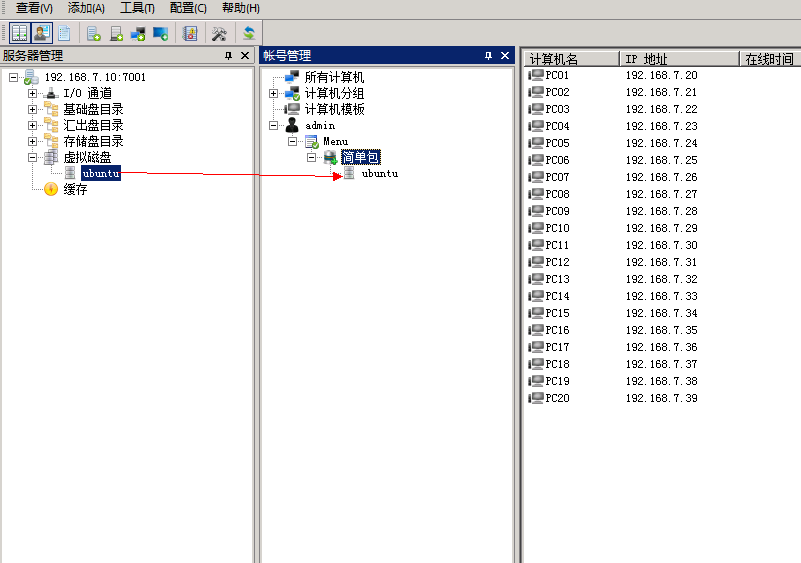Click the add disk toolbar icon
Viewport: 801px width, 563px height.
(x=116, y=34)
